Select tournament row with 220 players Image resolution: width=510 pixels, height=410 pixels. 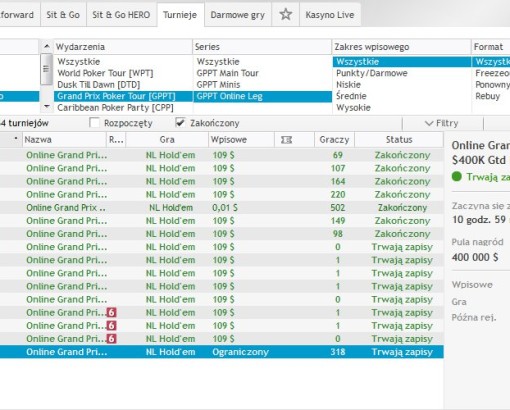click(222, 194)
